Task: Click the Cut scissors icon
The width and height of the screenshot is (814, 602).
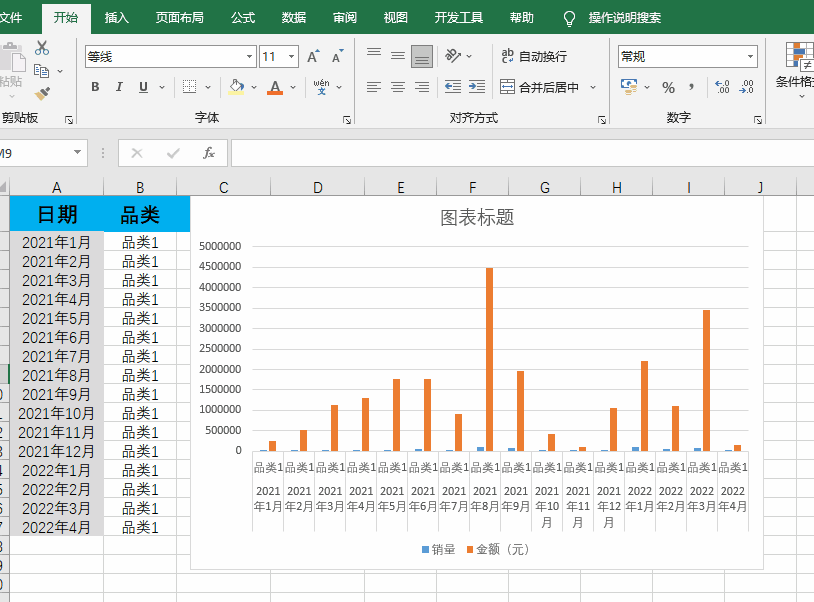Action: coord(42,48)
